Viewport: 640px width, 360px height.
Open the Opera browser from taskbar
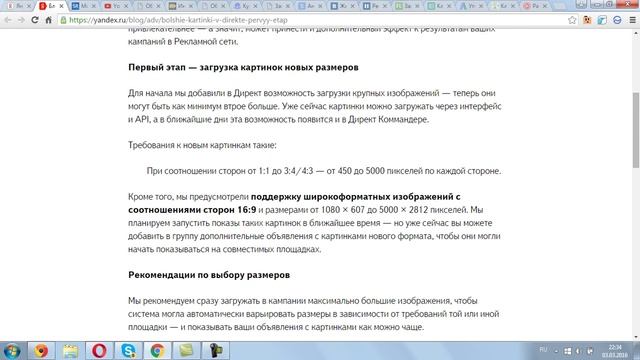[99, 351]
